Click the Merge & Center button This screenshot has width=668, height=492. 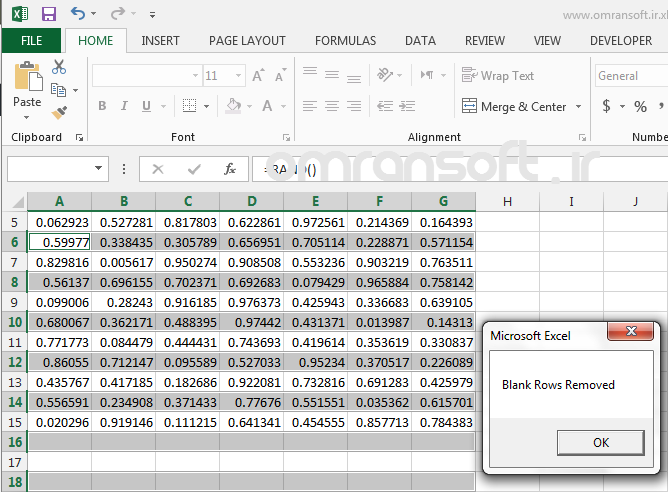(x=514, y=106)
